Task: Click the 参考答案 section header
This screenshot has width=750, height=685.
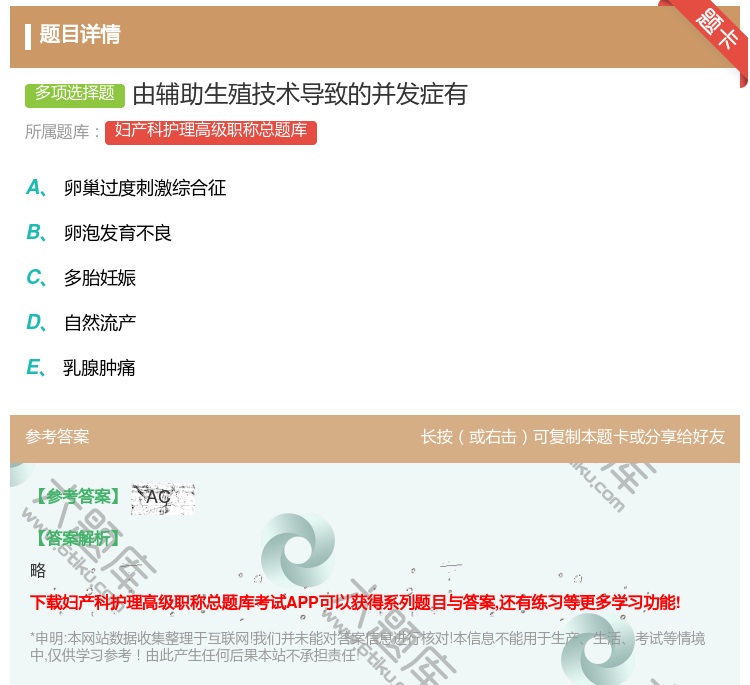Action: pos(57,437)
